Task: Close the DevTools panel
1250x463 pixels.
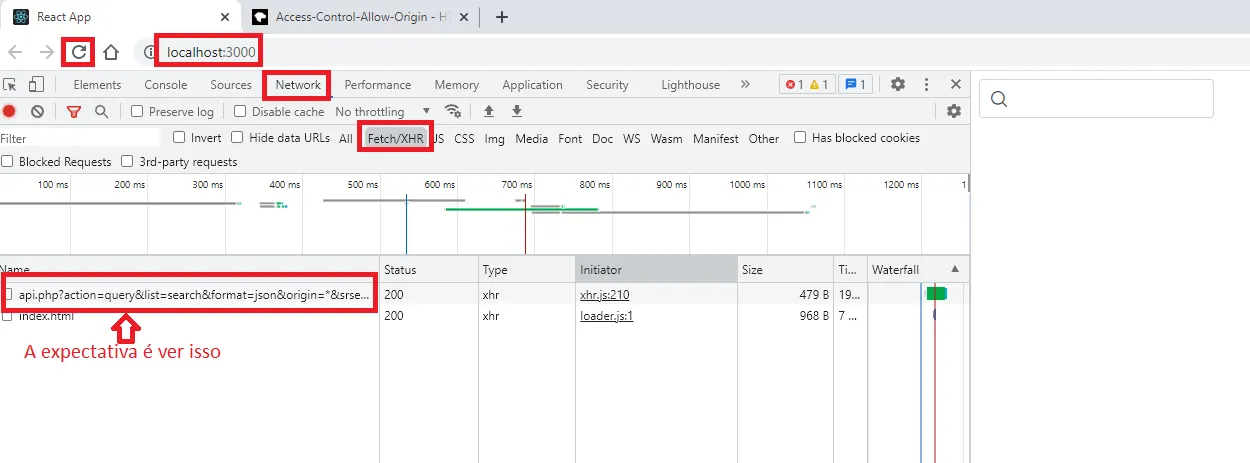Action: coord(956,85)
